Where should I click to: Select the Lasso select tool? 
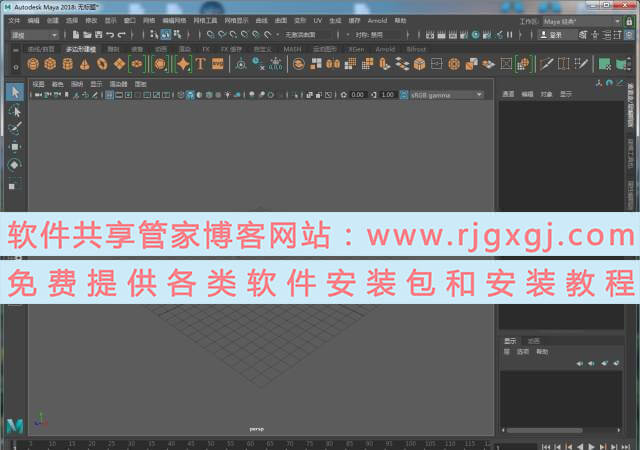(x=15, y=111)
